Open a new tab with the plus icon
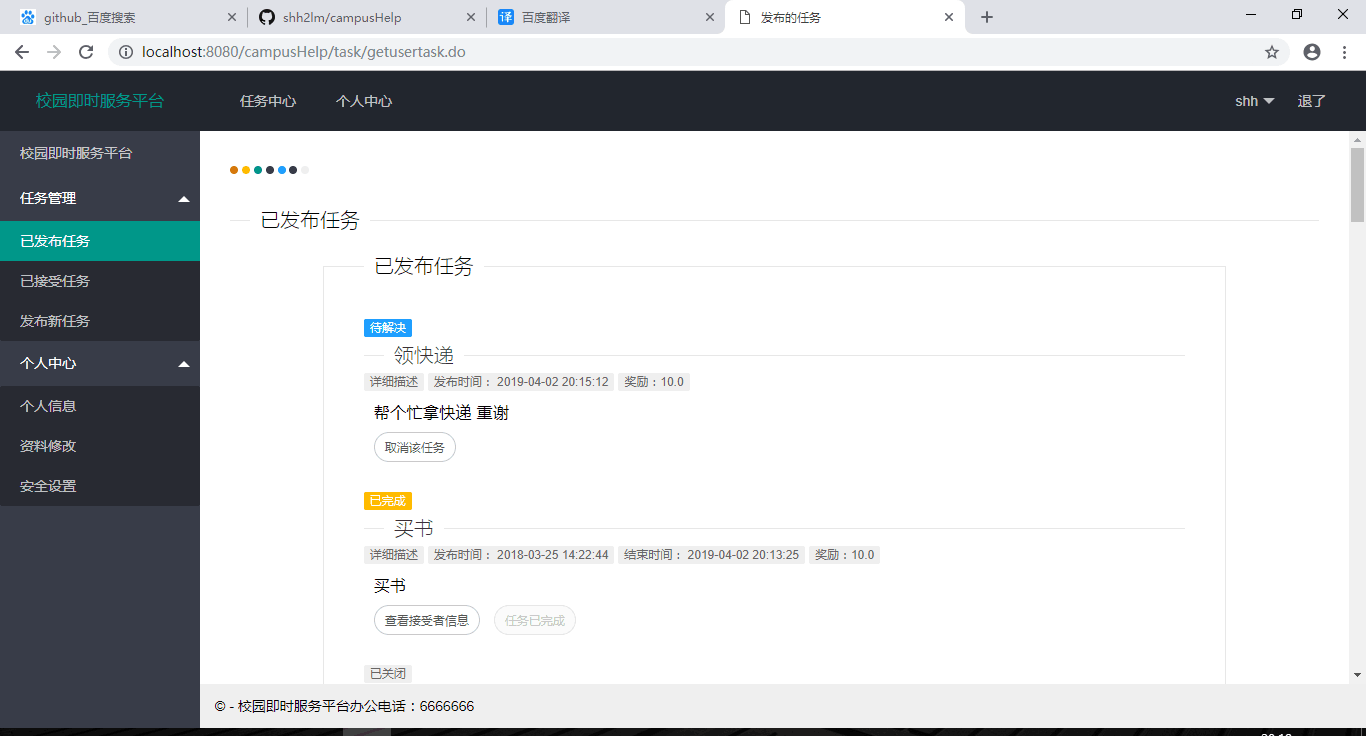 [987, 16]
